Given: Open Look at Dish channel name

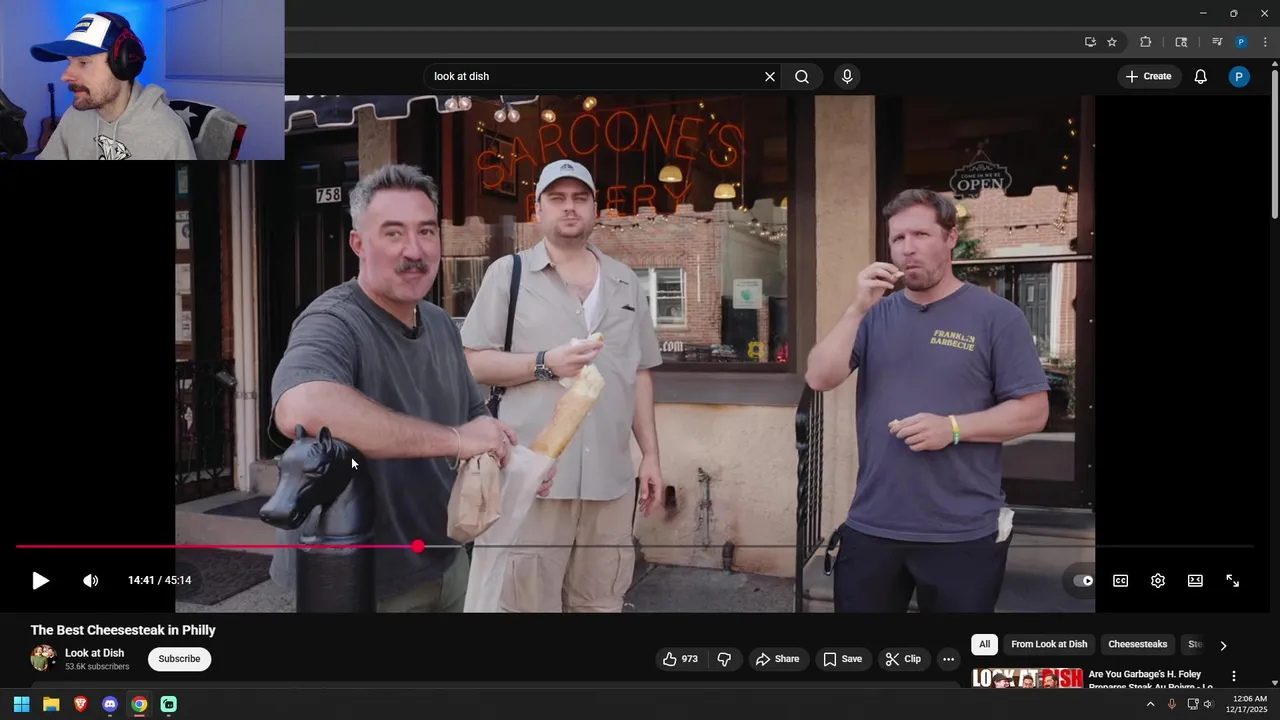Looking at the screenshot, I should [95, 653].
